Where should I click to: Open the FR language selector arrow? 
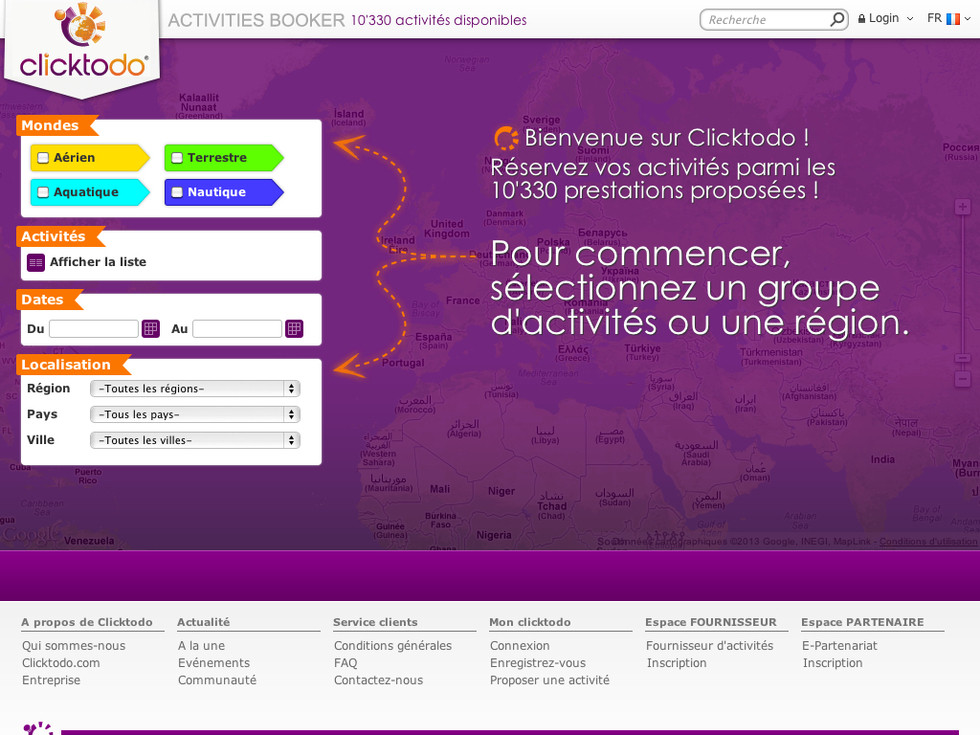(968, 19)
